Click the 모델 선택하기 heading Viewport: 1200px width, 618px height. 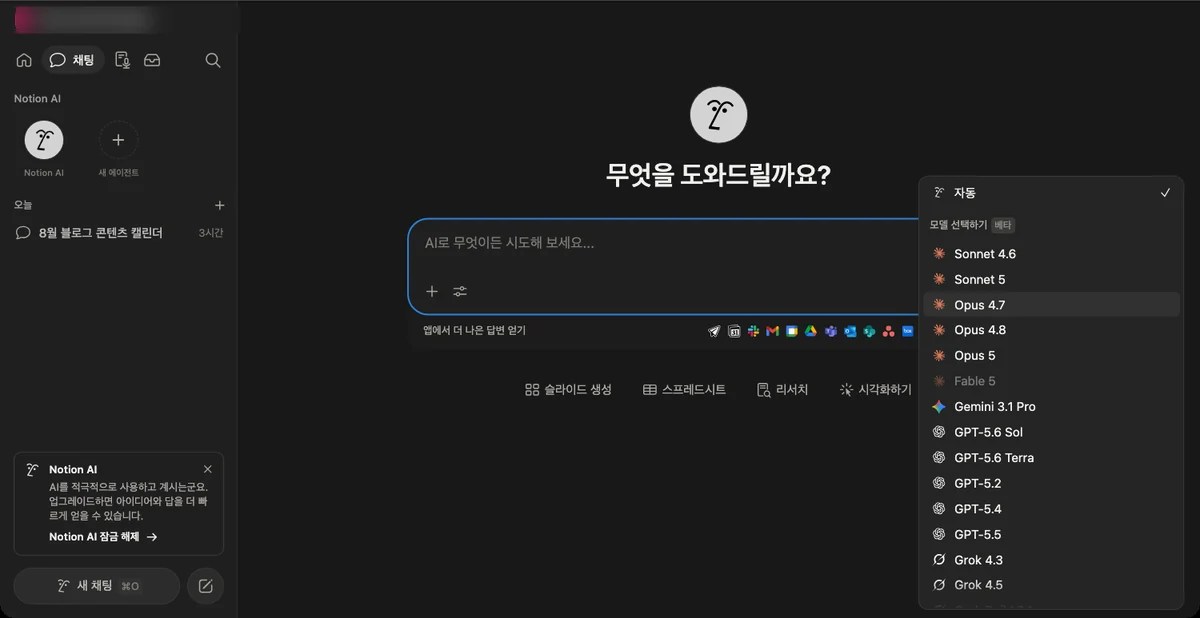pos(958,226)
